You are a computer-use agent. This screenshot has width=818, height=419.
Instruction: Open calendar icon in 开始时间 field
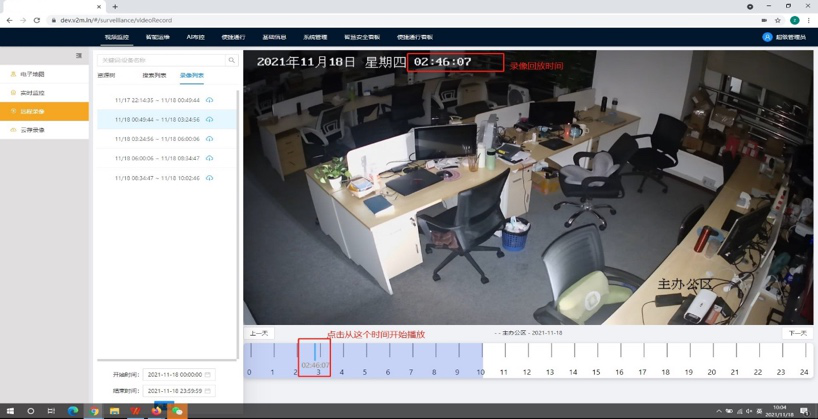pos(208,375)
